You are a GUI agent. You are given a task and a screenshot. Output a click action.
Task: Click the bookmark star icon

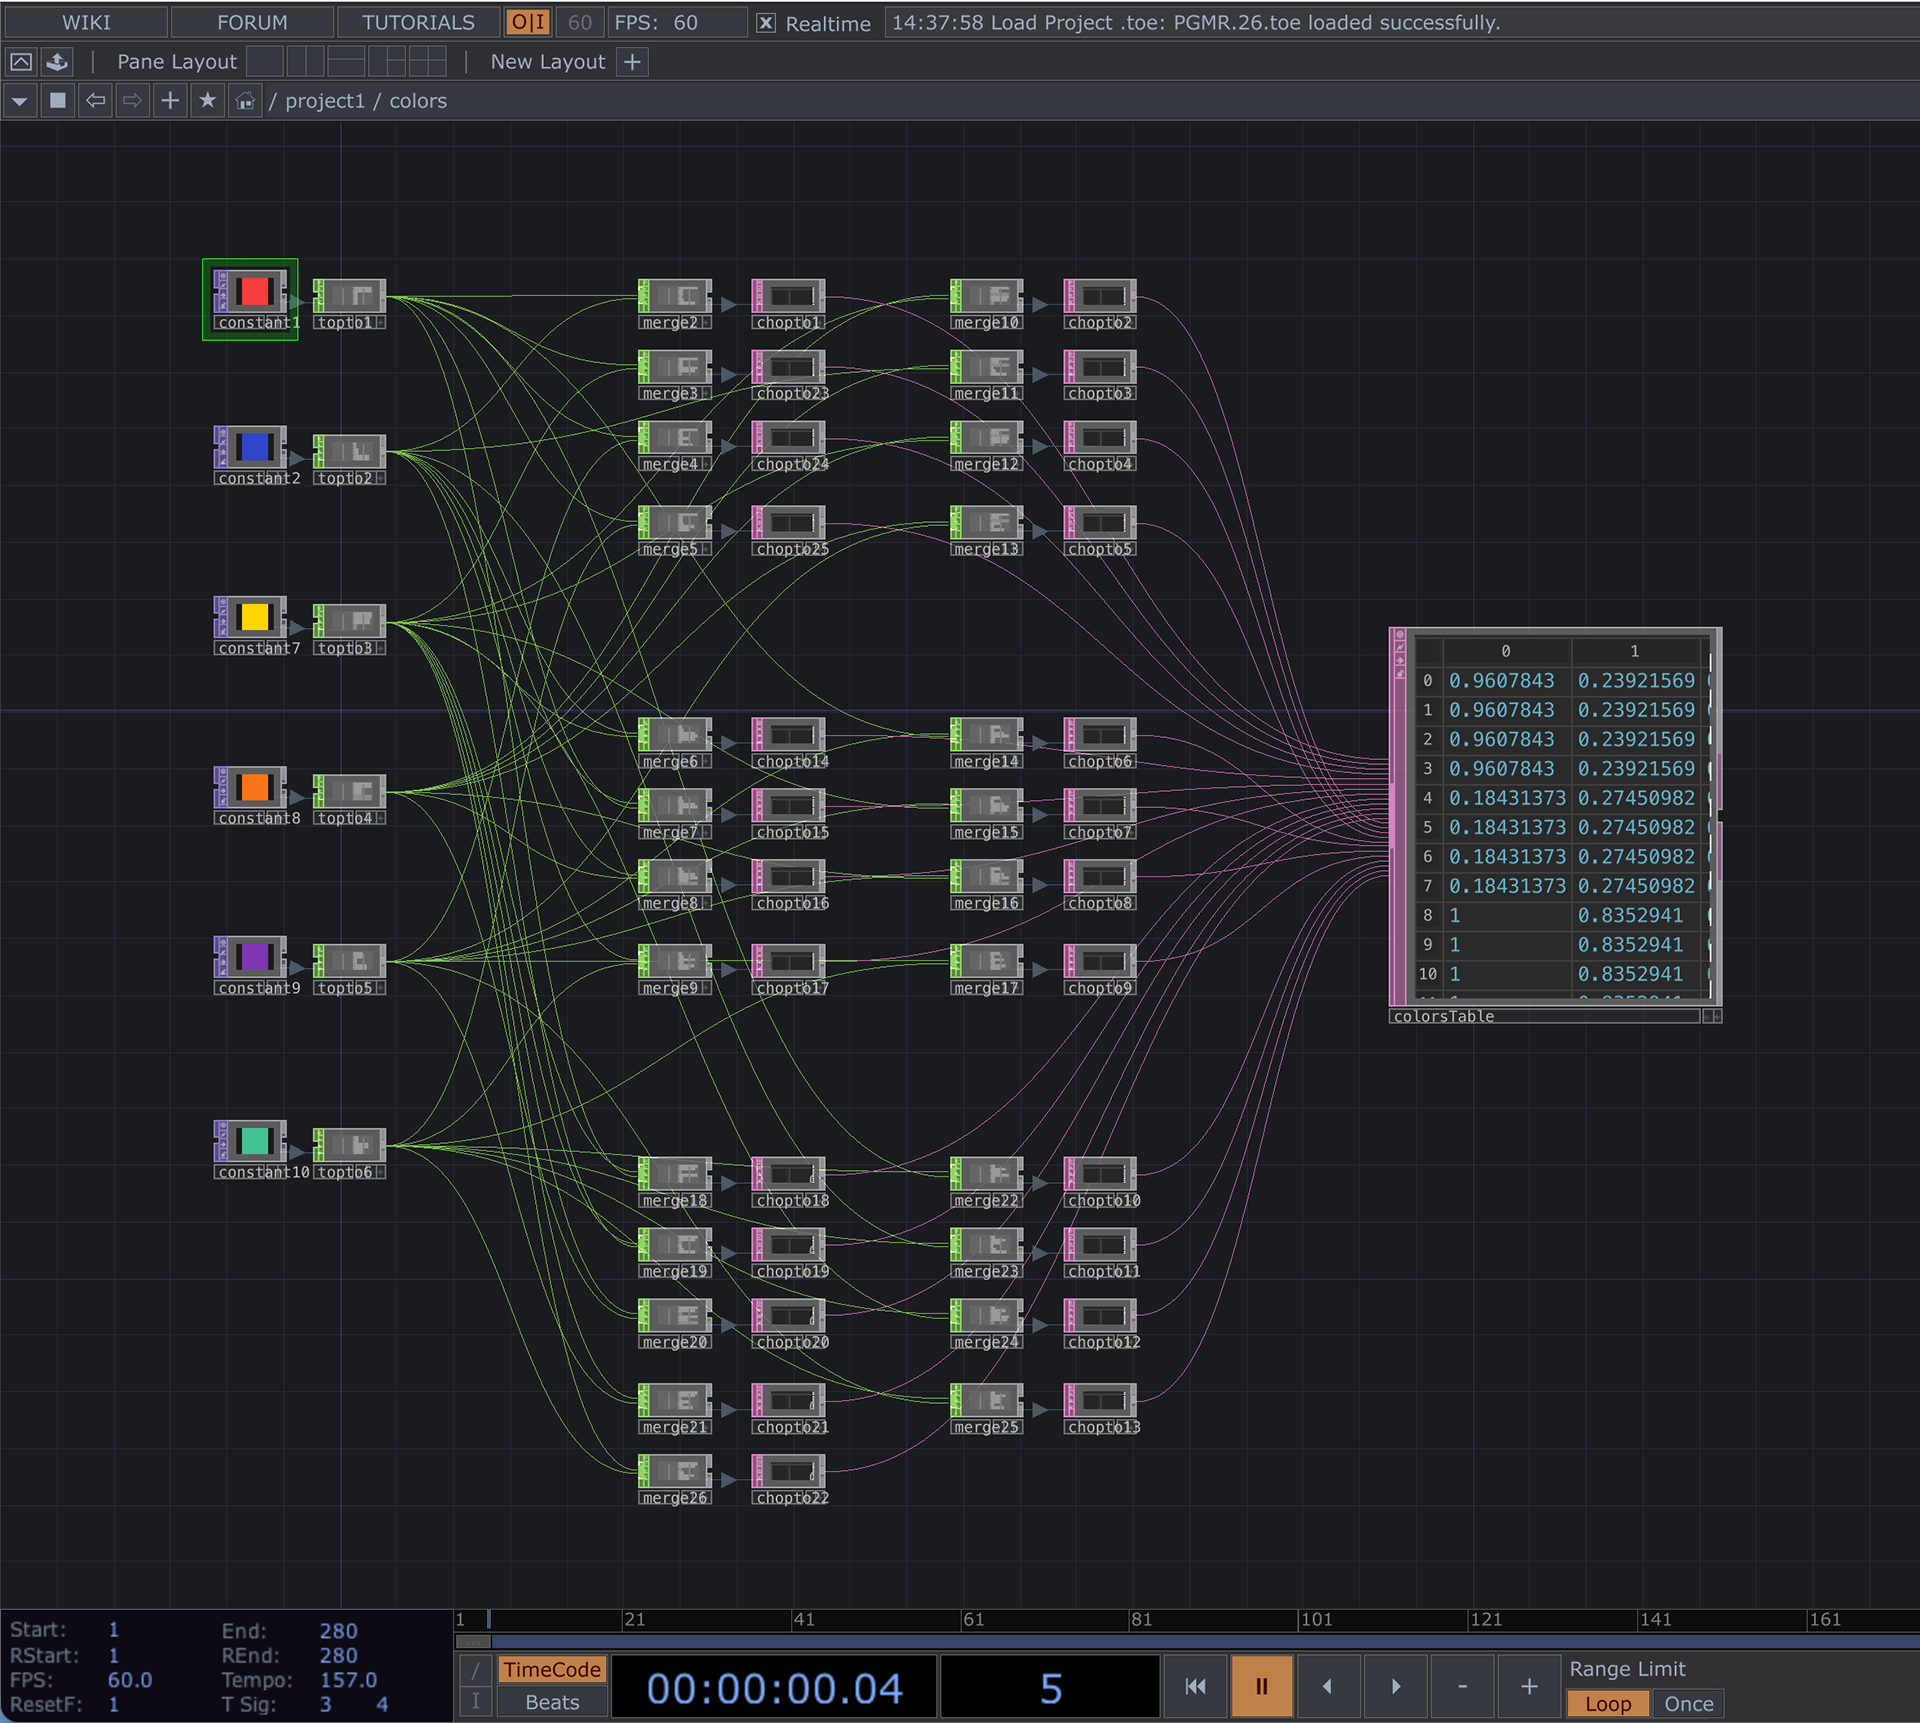click(x=207, y=101)
